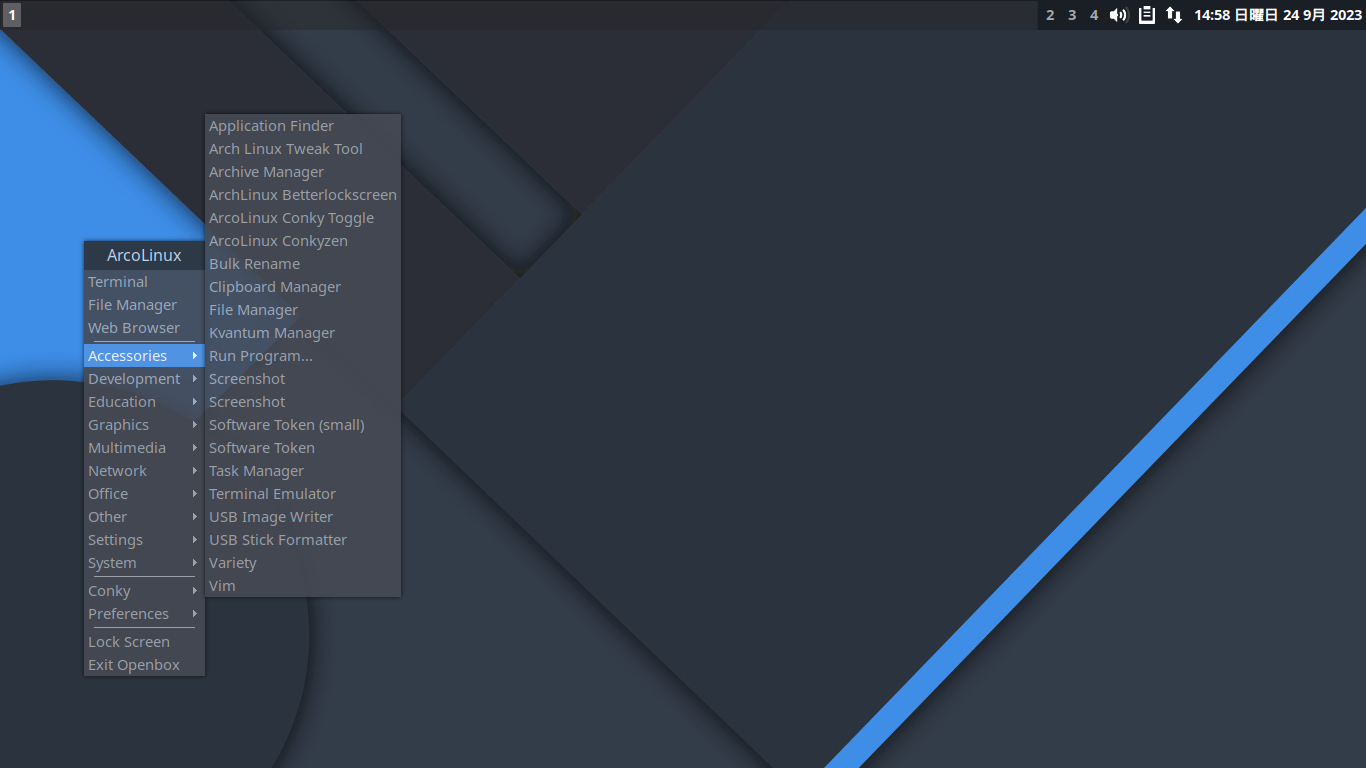Switch to workspace 3 in the panel
This screenshot has height=768, width=1366.
pos(1072,15)
